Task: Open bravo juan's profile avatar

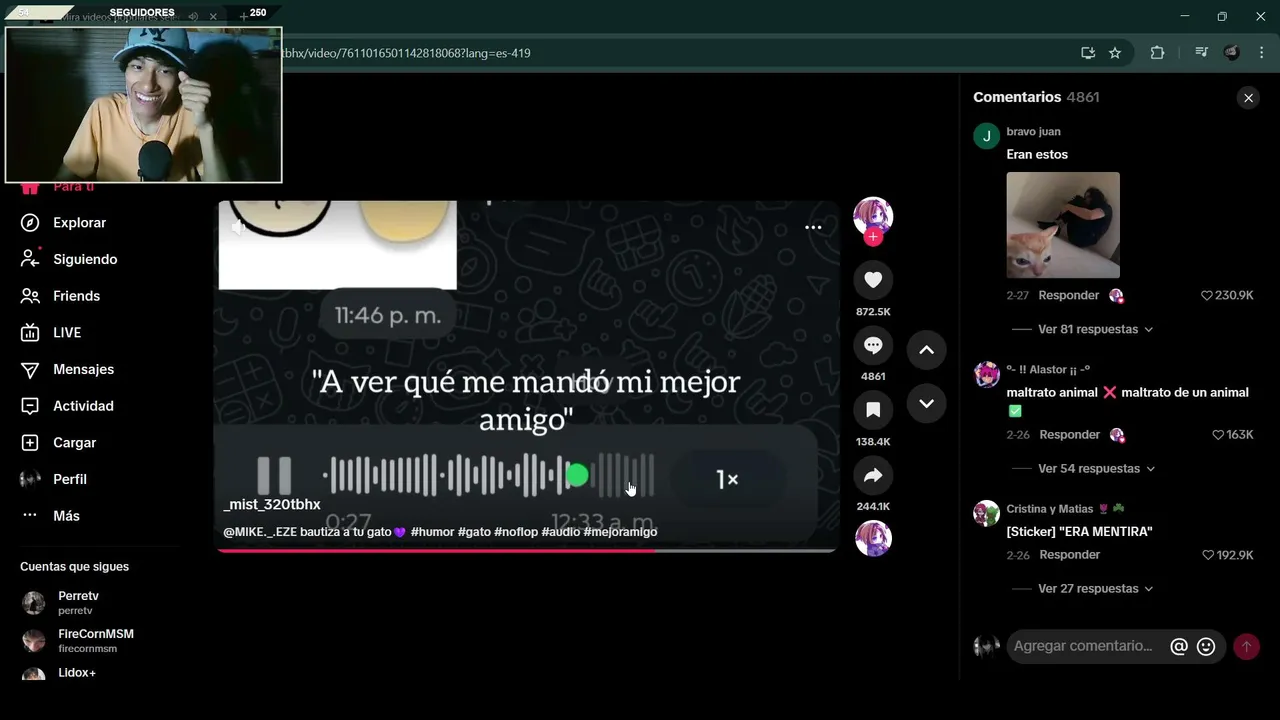Action: [987, 136]
